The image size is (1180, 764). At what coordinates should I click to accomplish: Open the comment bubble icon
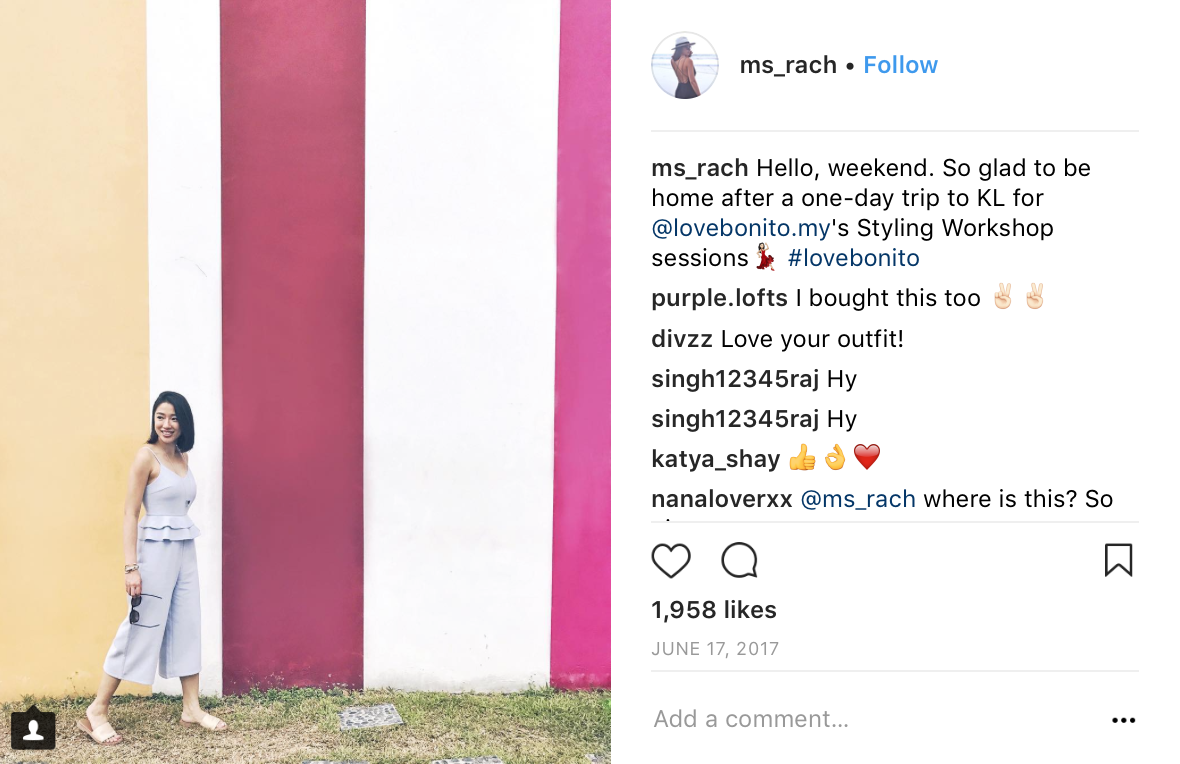739,560
